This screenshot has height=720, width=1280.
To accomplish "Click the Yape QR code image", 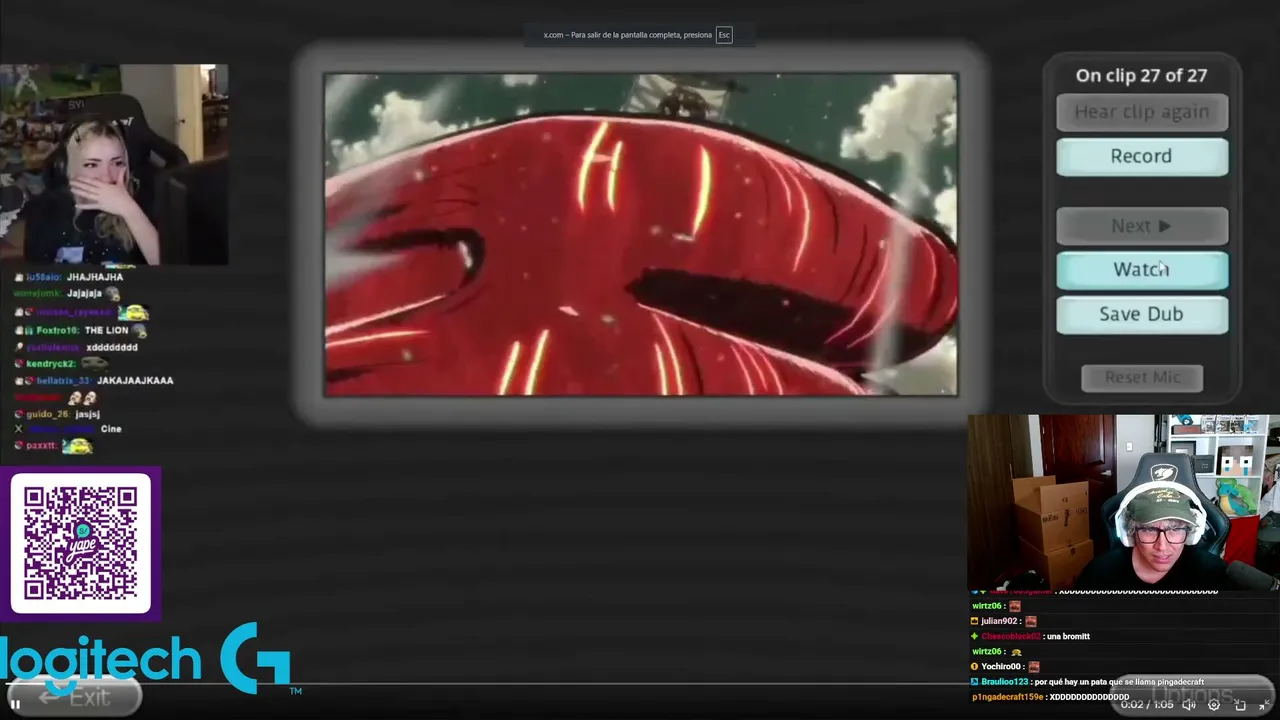I will [81, 543].
